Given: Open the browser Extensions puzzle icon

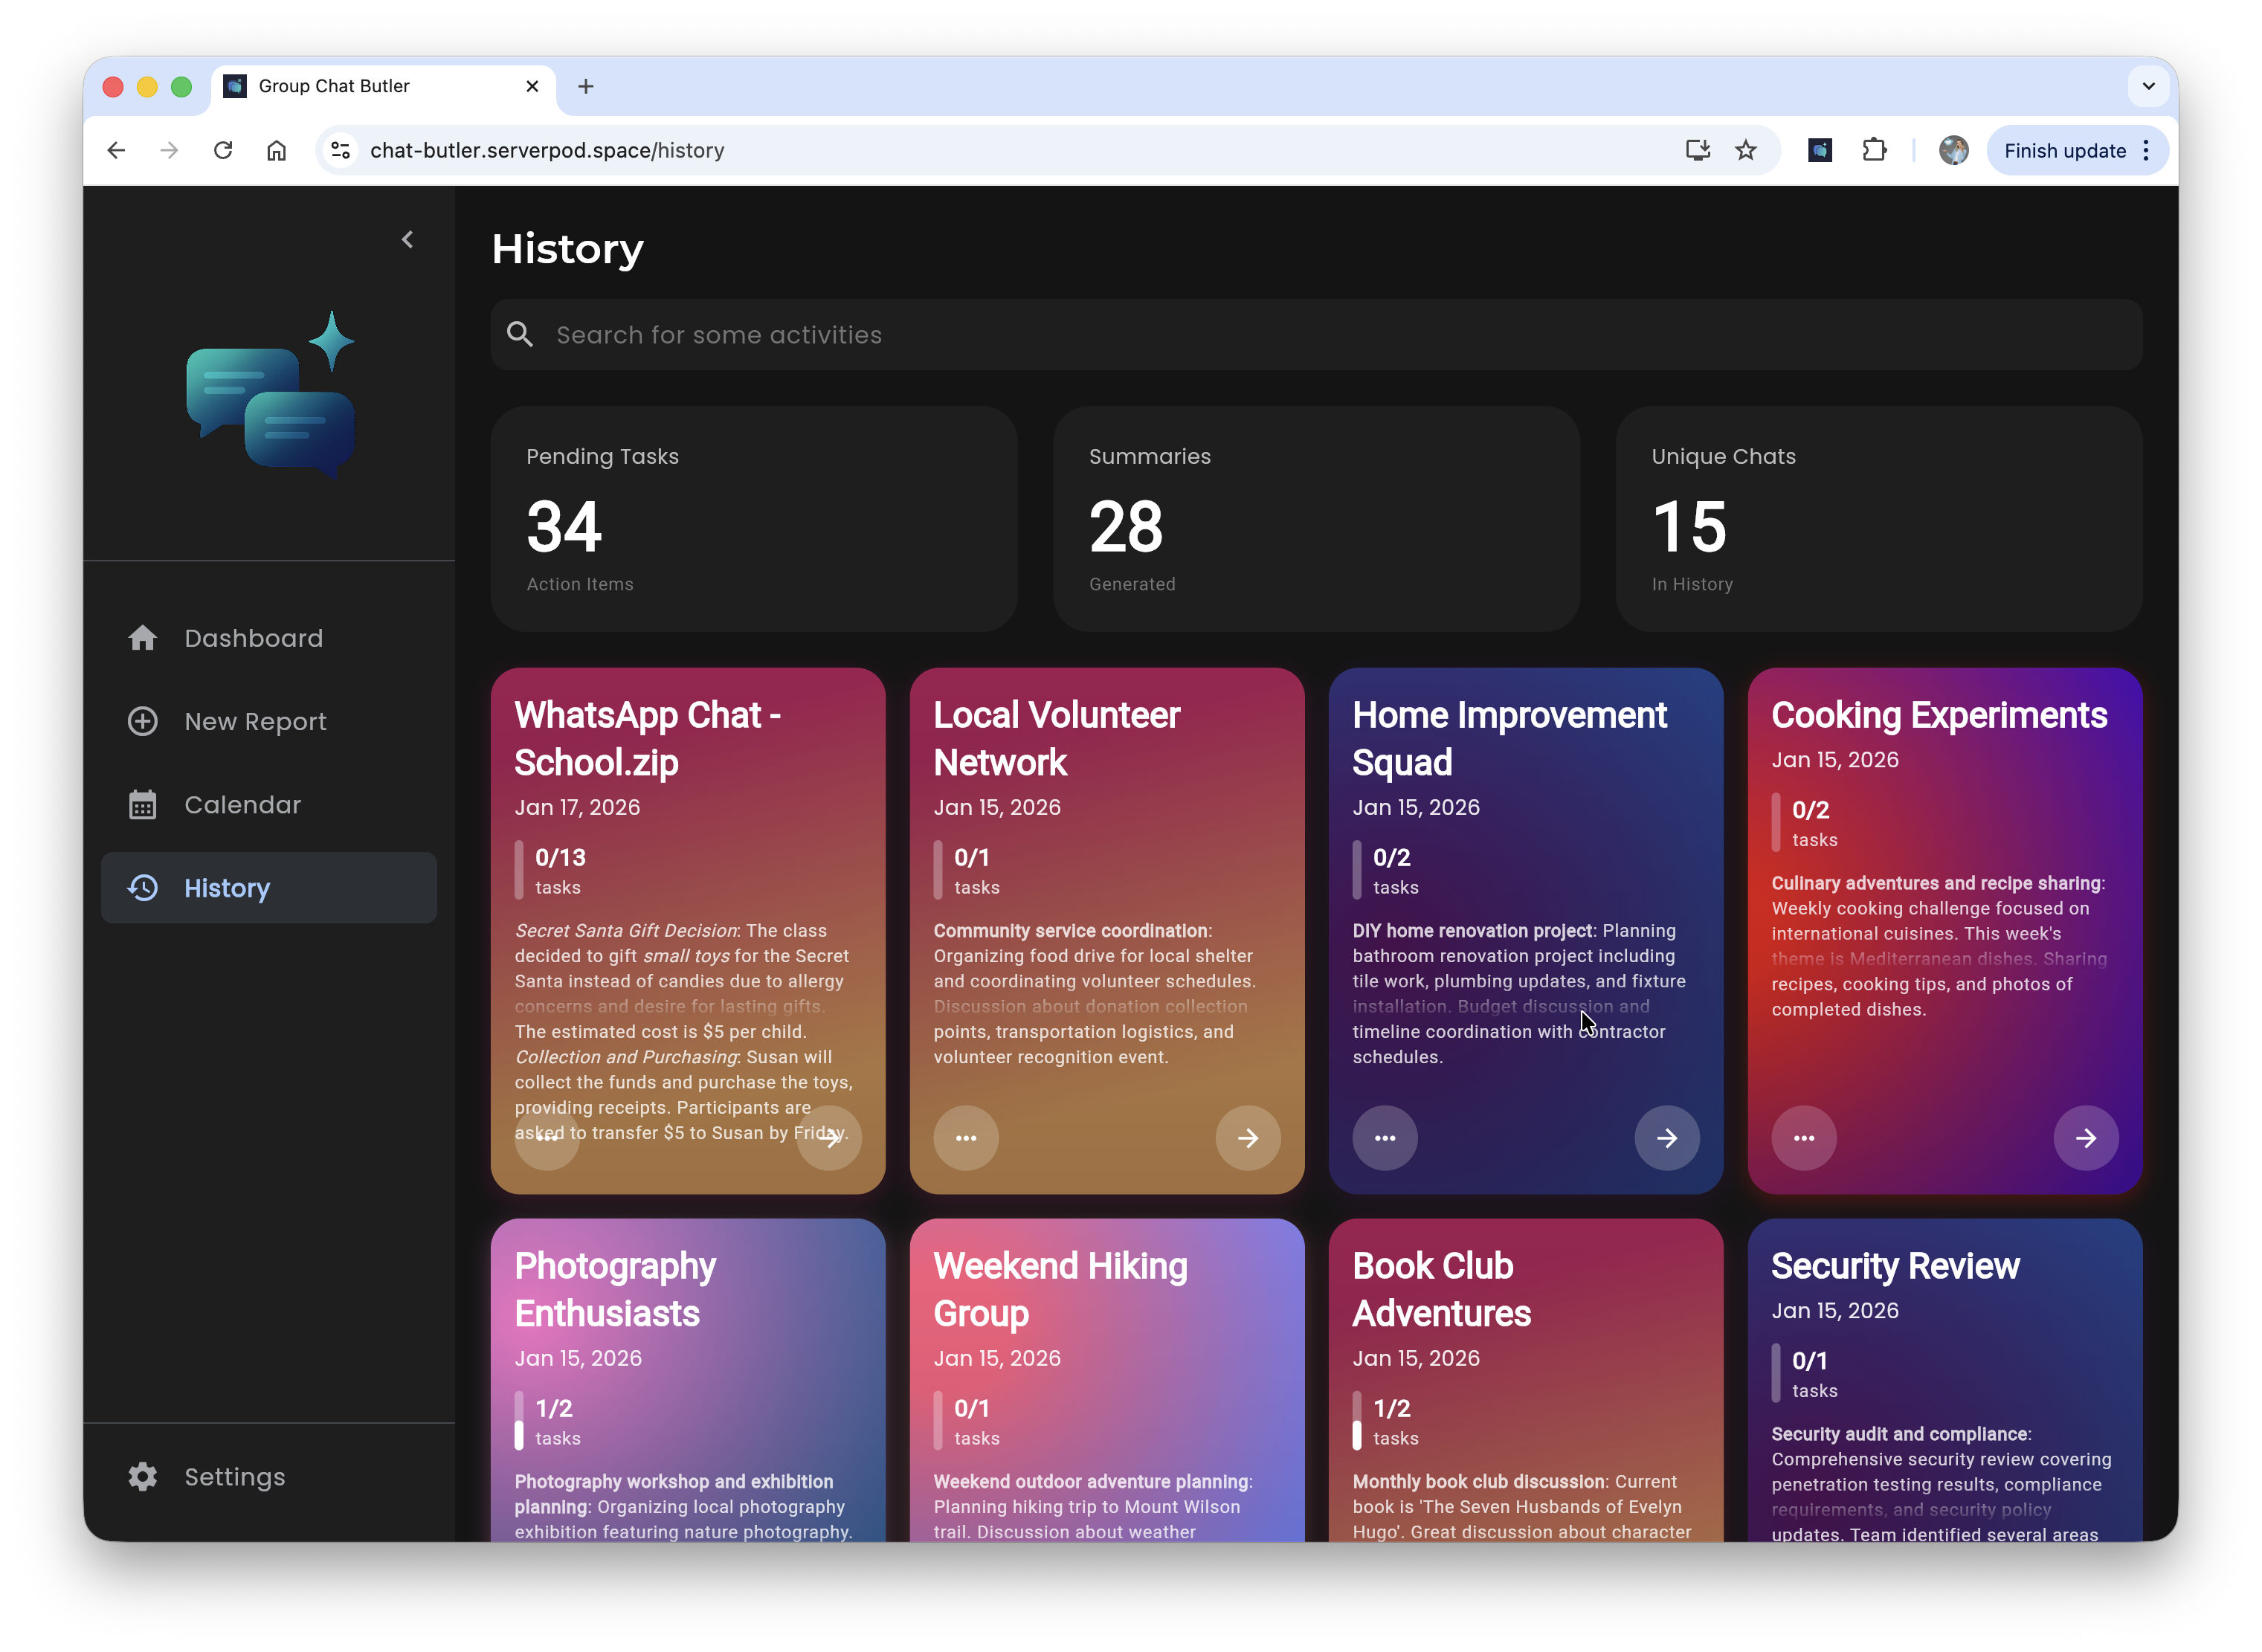Looking at the screenshot, I should tap(1874, 150).
